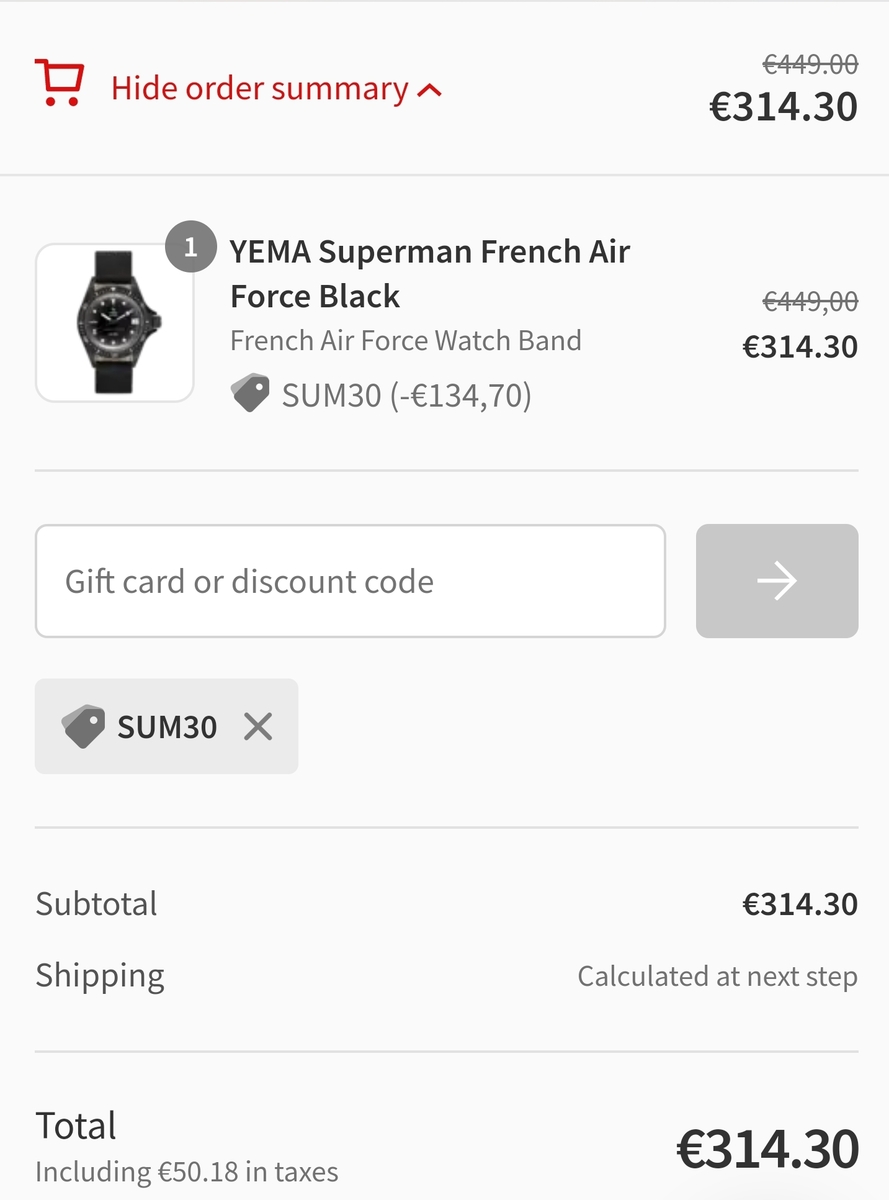This screenshot has width=889, height=1200.
Task: Remove the SUM30 discount code
Action: pyautogui.click(x=258, y=726)
